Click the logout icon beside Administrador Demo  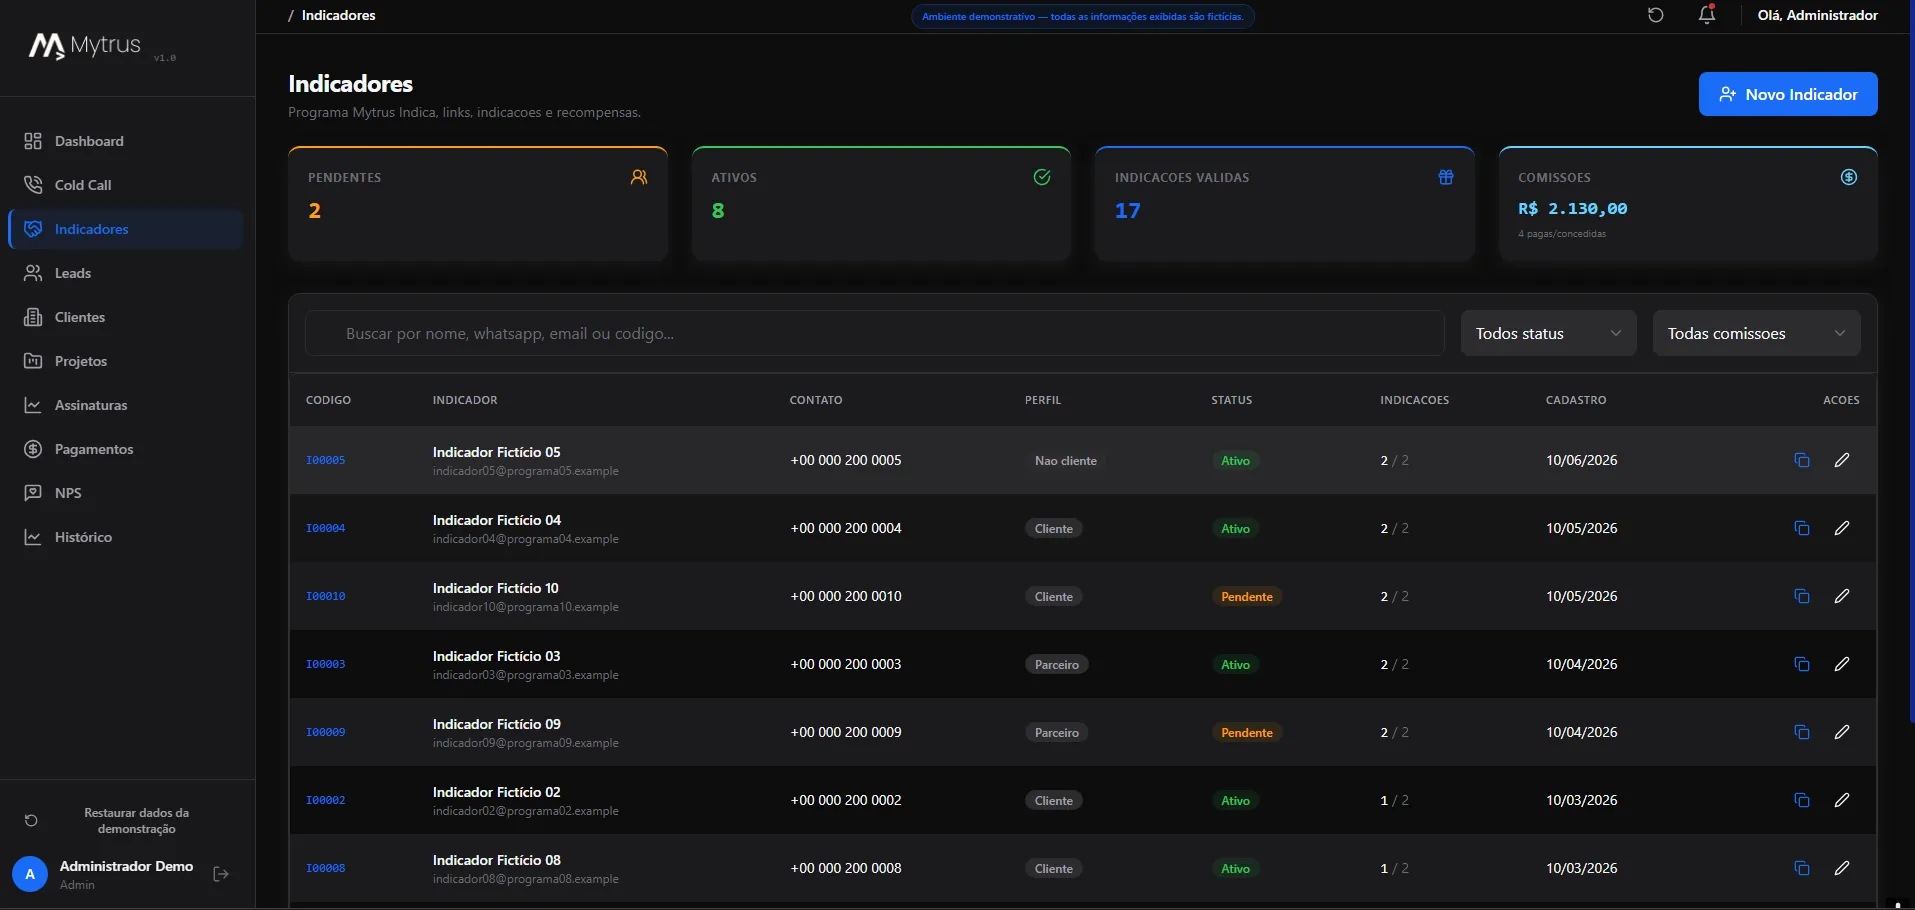[x=221, y=875]
